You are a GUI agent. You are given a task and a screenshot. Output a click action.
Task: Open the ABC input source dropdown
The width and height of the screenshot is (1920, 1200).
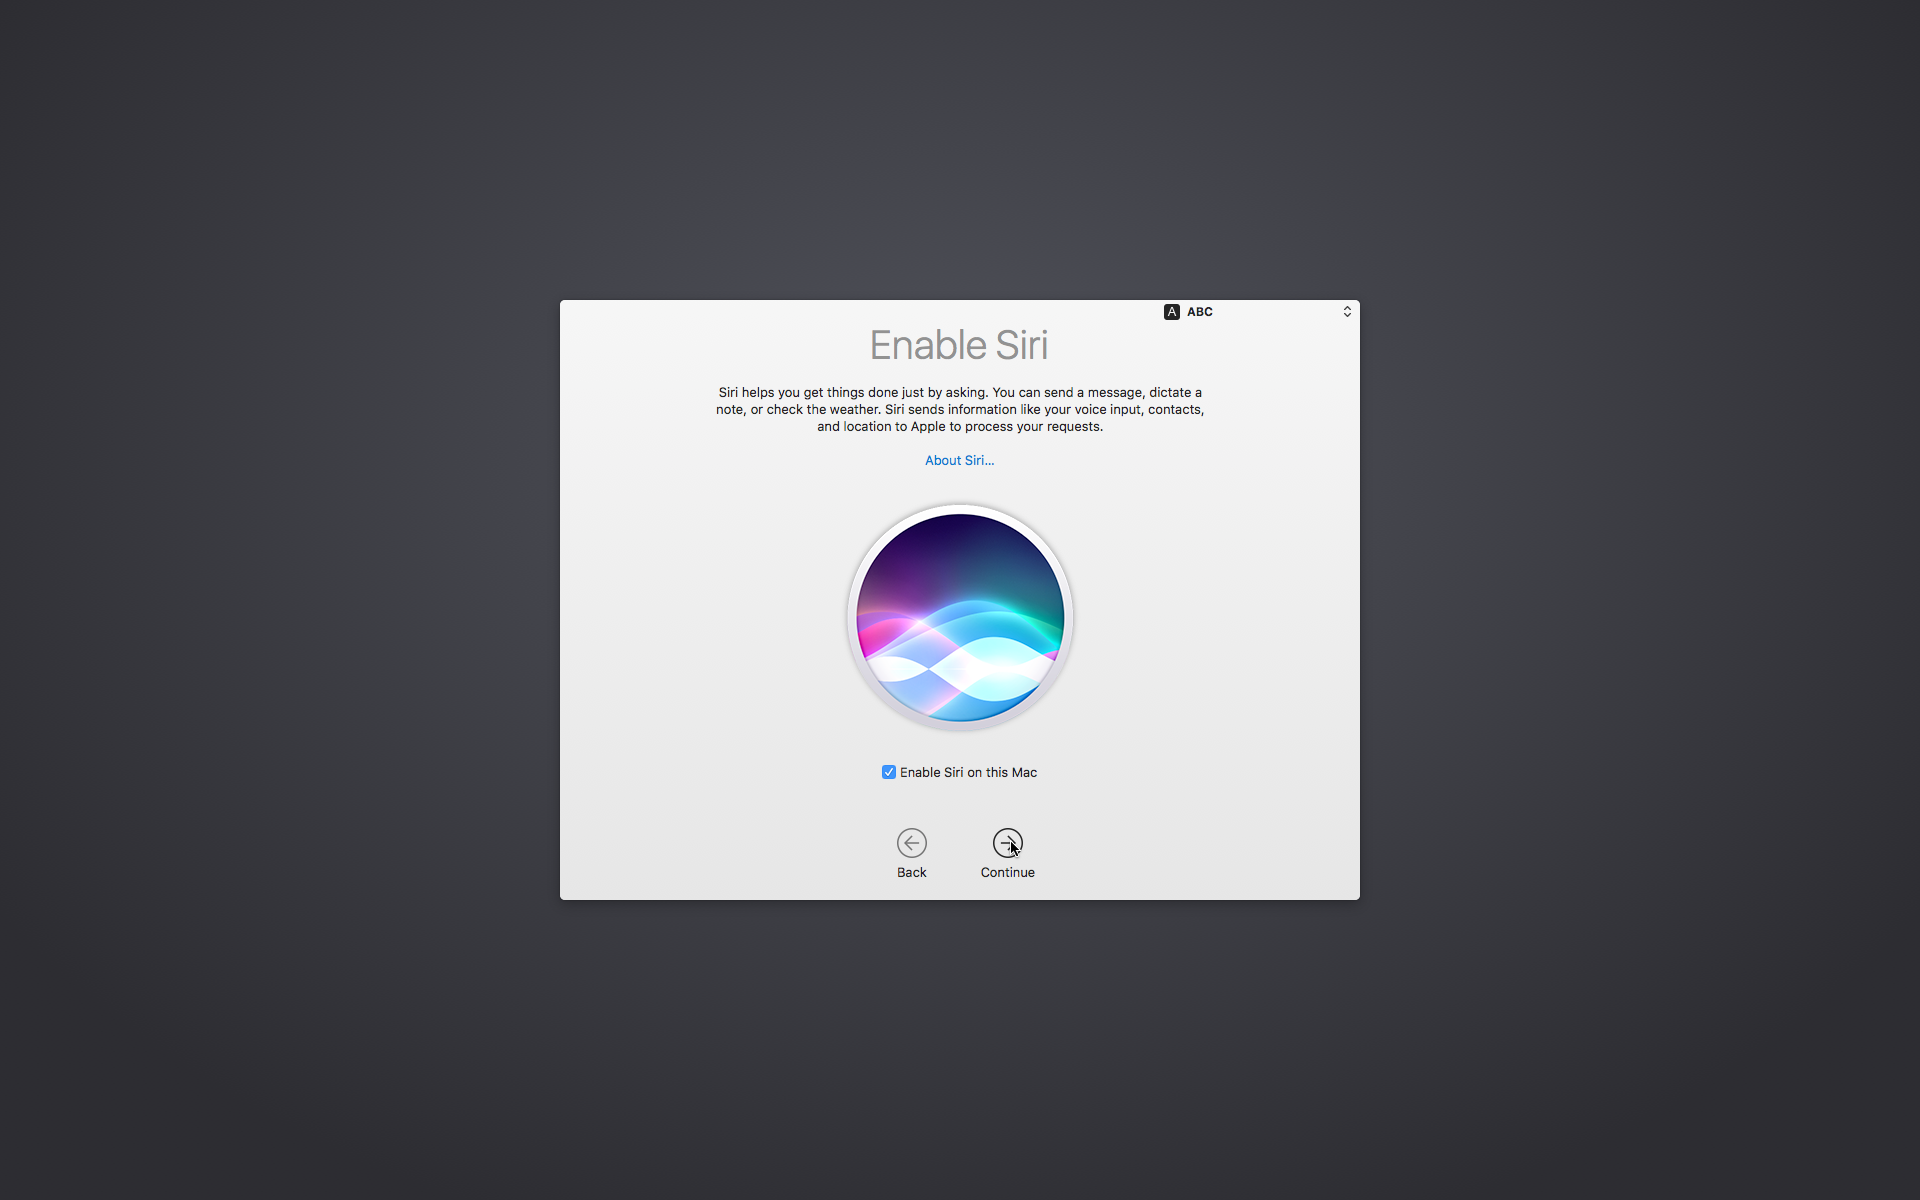[x=1258, y=312]
